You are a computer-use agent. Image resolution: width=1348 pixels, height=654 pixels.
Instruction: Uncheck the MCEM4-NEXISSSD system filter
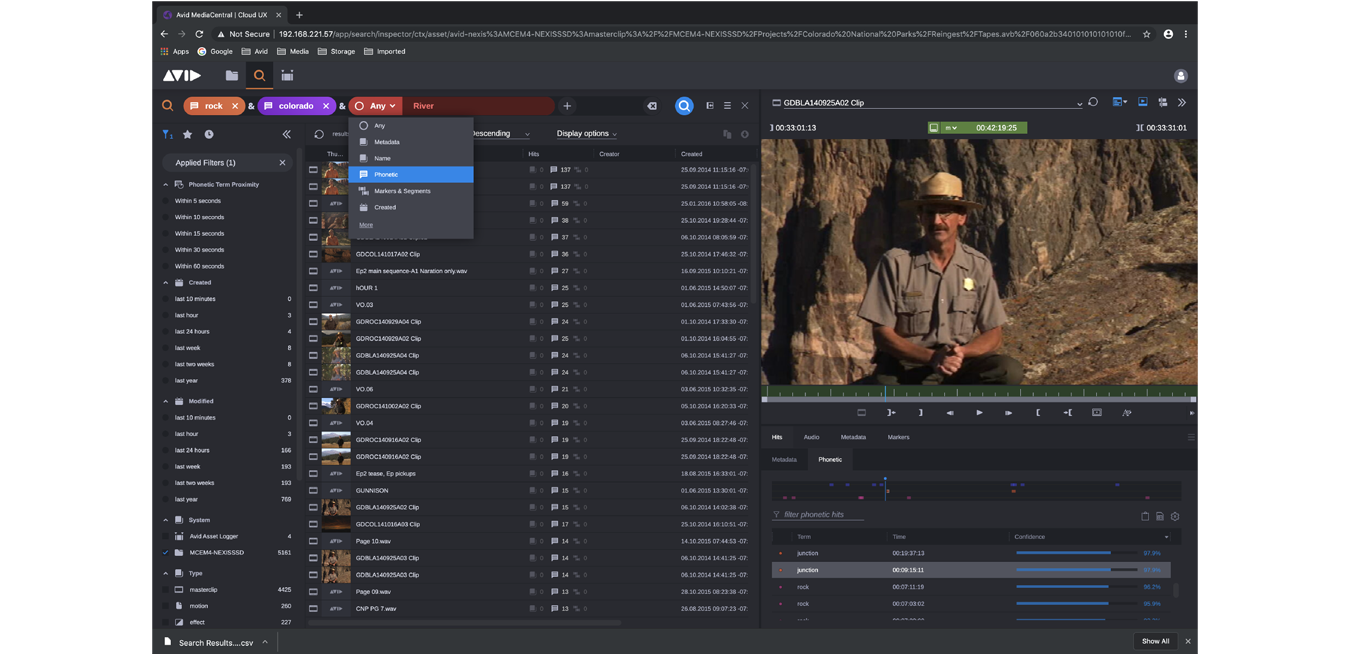166,552
